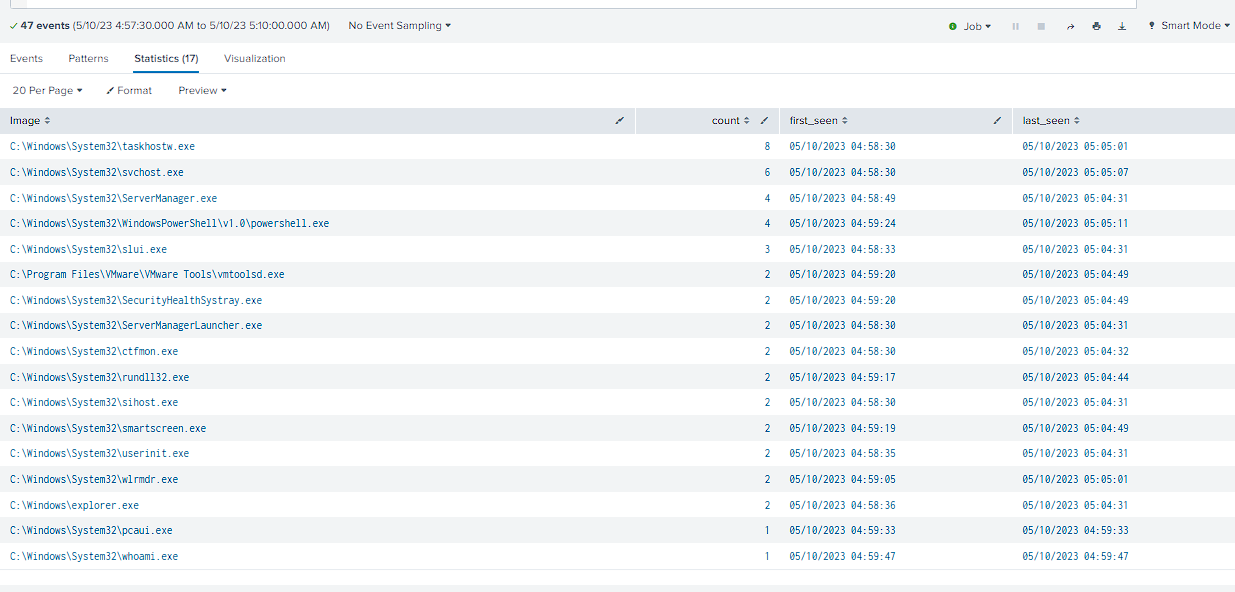The height and width of the screenshot is (592, 1235).
Task: Open the Format options
Action: [x=129, y=90]
